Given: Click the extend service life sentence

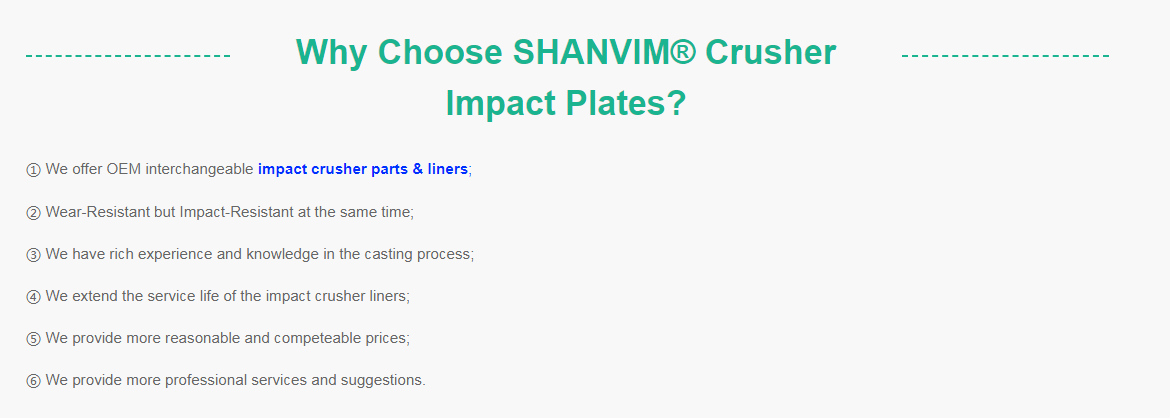Looking at the screenshot, I should click(x=228, y=296).
